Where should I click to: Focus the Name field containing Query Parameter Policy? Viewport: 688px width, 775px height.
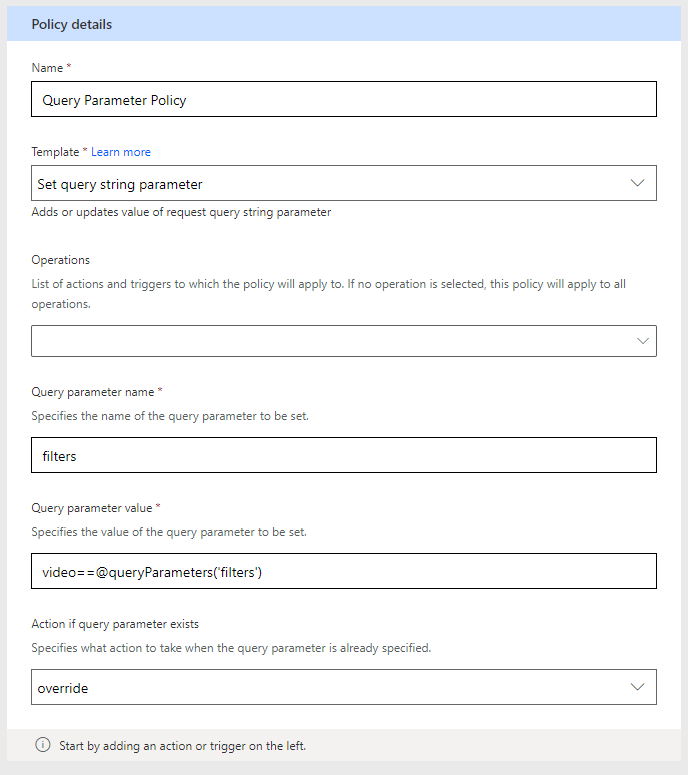click(x=344, y=99)
